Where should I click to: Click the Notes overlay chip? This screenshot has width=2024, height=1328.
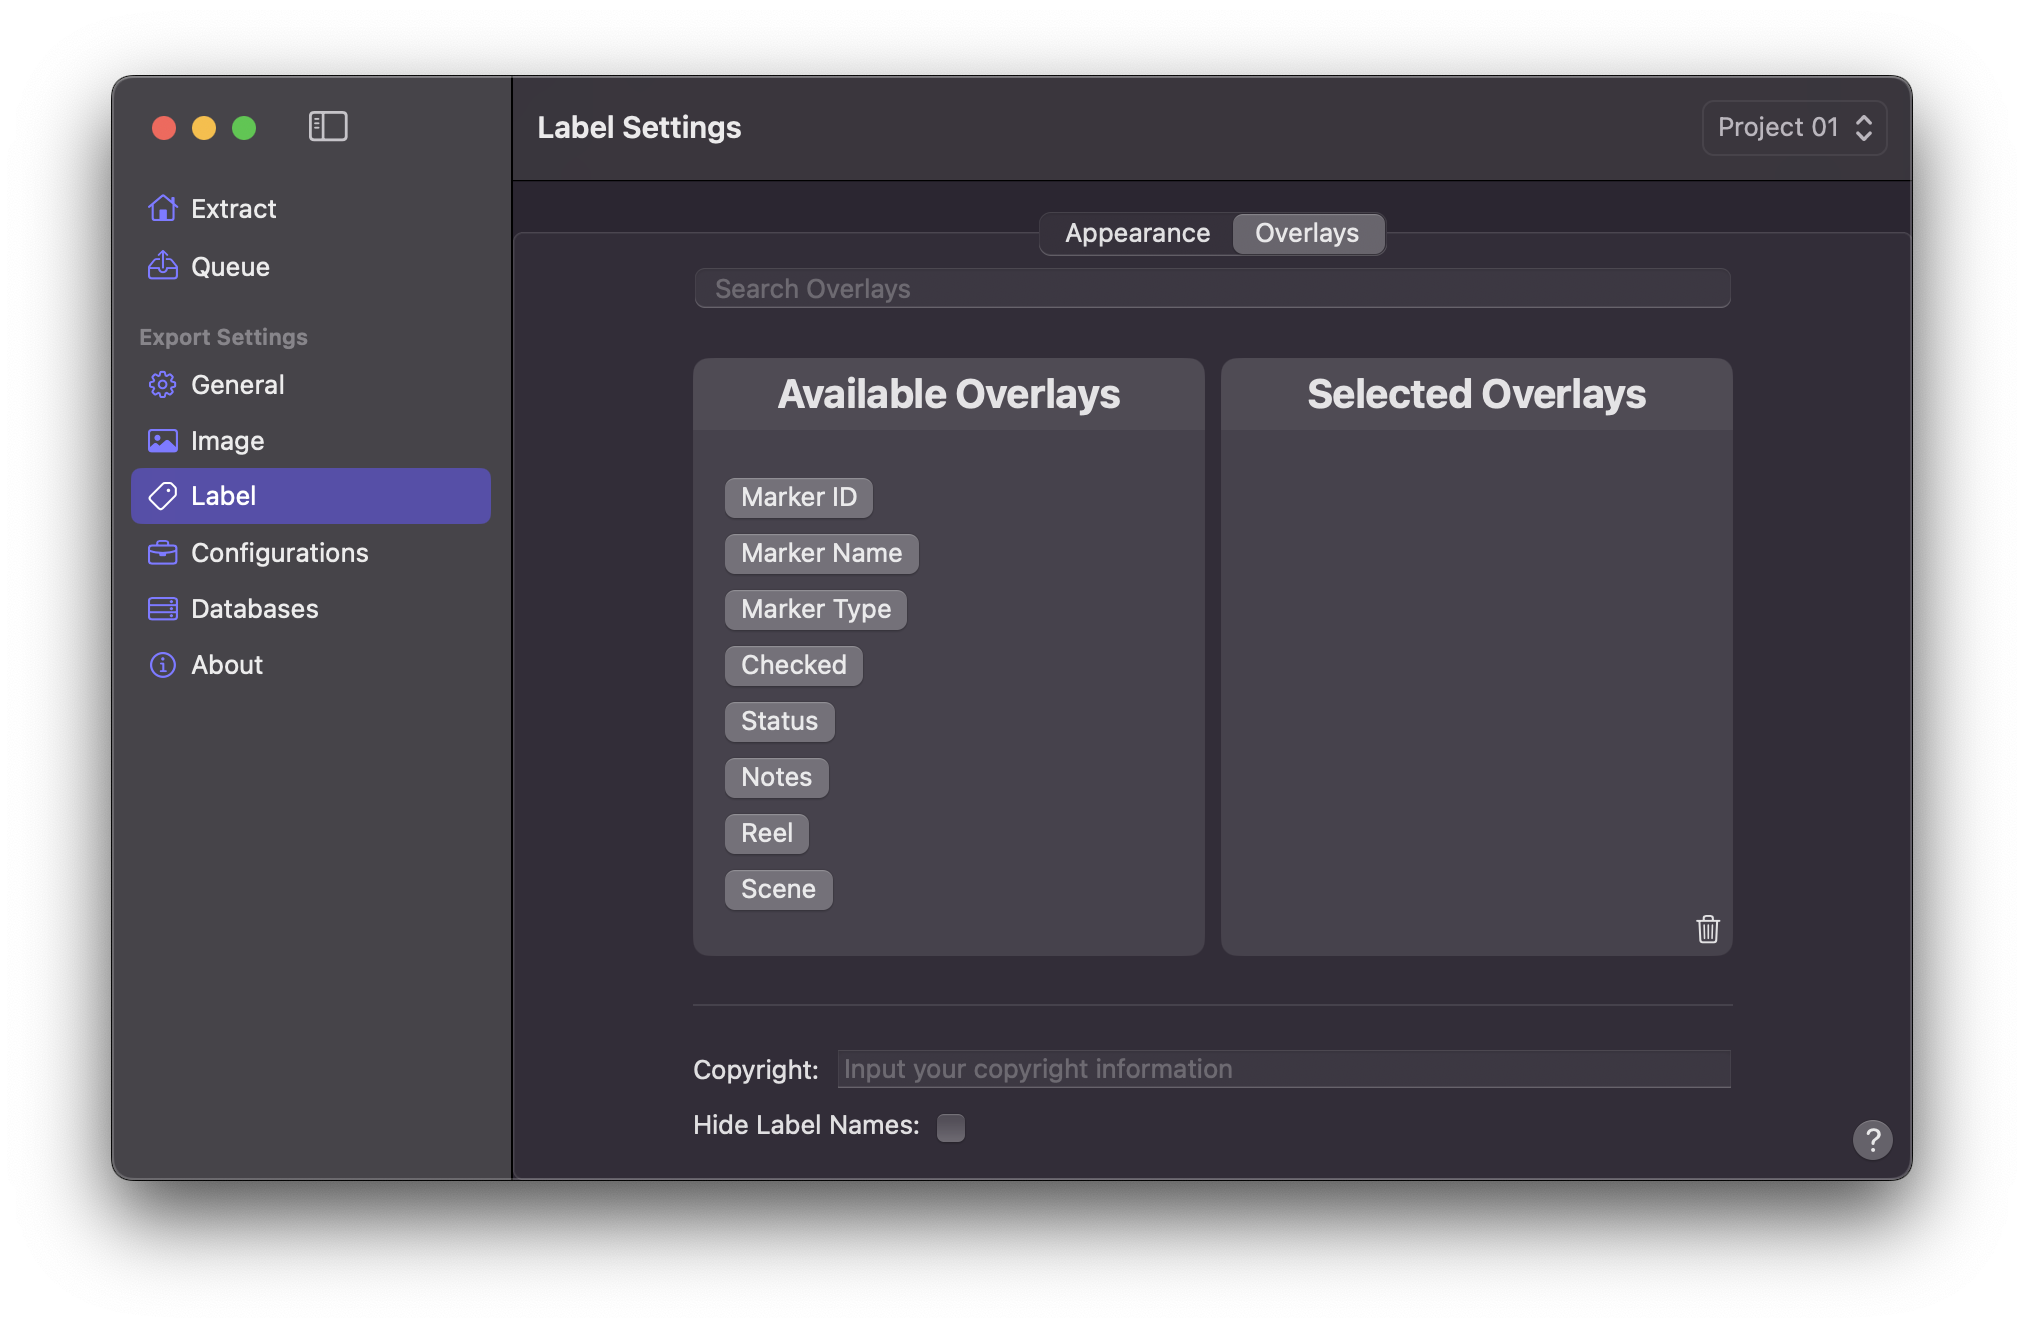point(776,777)
